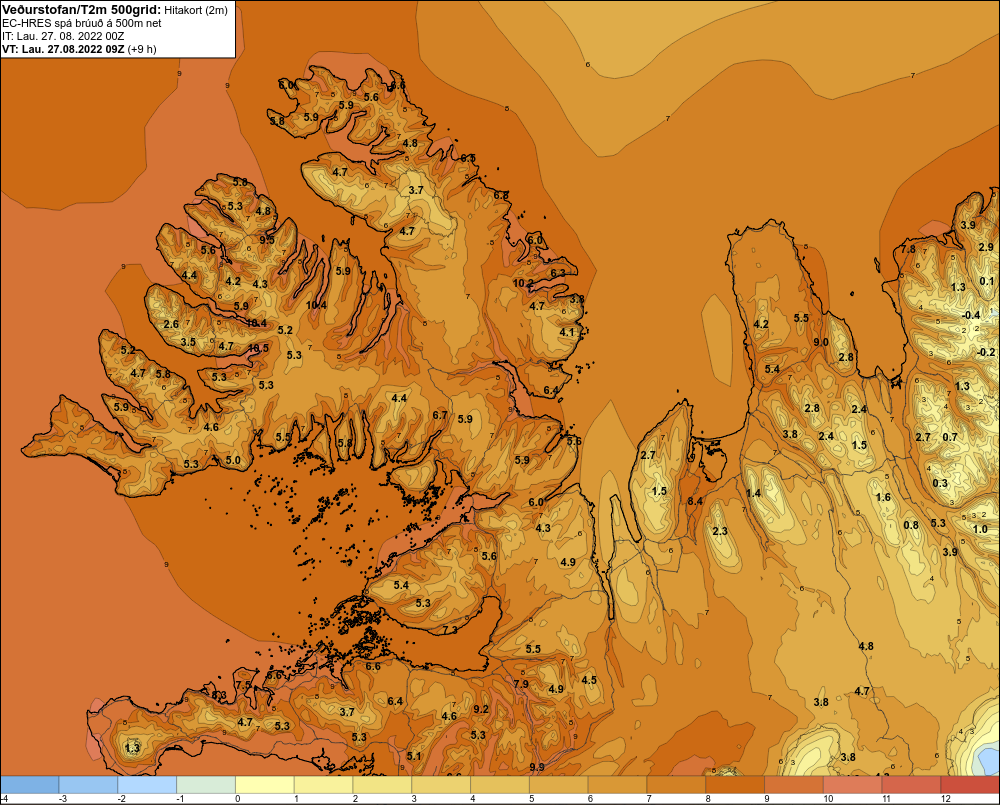The width and height of the screenshot is (1000, 805).
Task: Click the -0.2 temperature value on the map
Action: (x=985, y=352)
